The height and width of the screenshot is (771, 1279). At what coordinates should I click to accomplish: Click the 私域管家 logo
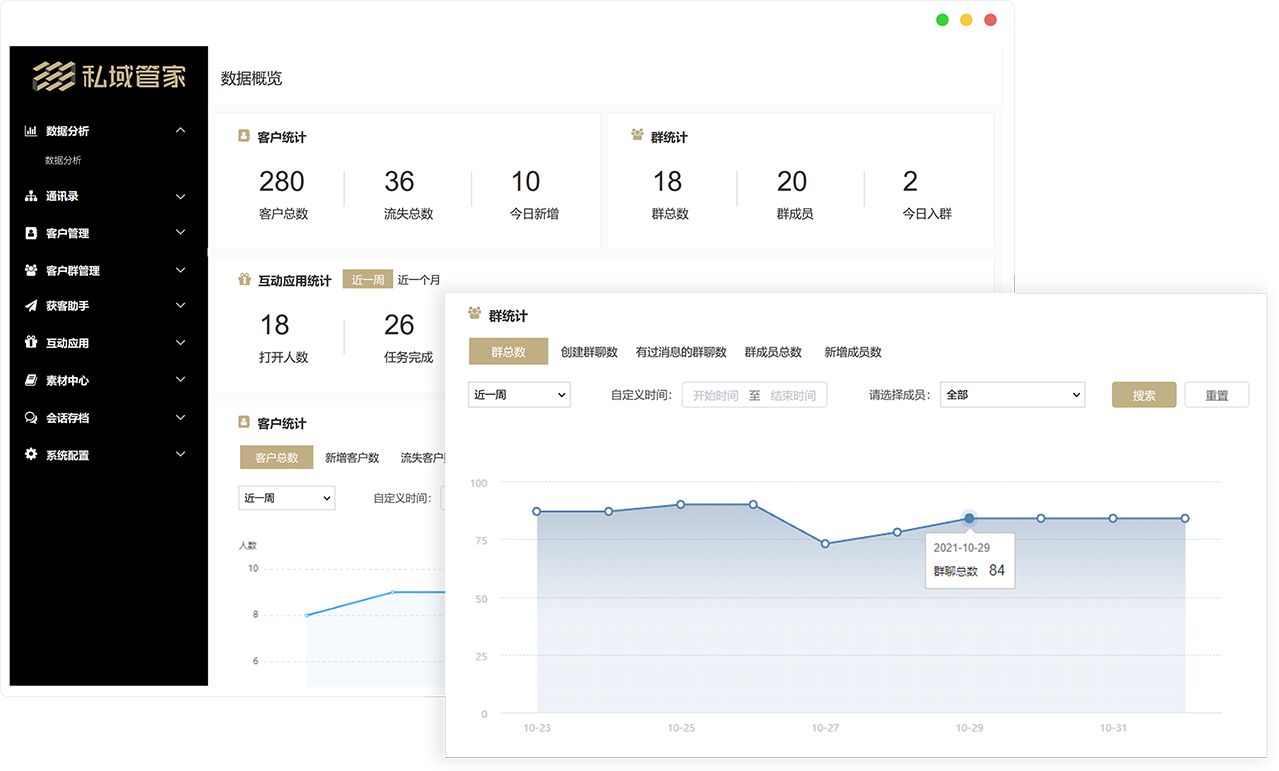point(109,76)
